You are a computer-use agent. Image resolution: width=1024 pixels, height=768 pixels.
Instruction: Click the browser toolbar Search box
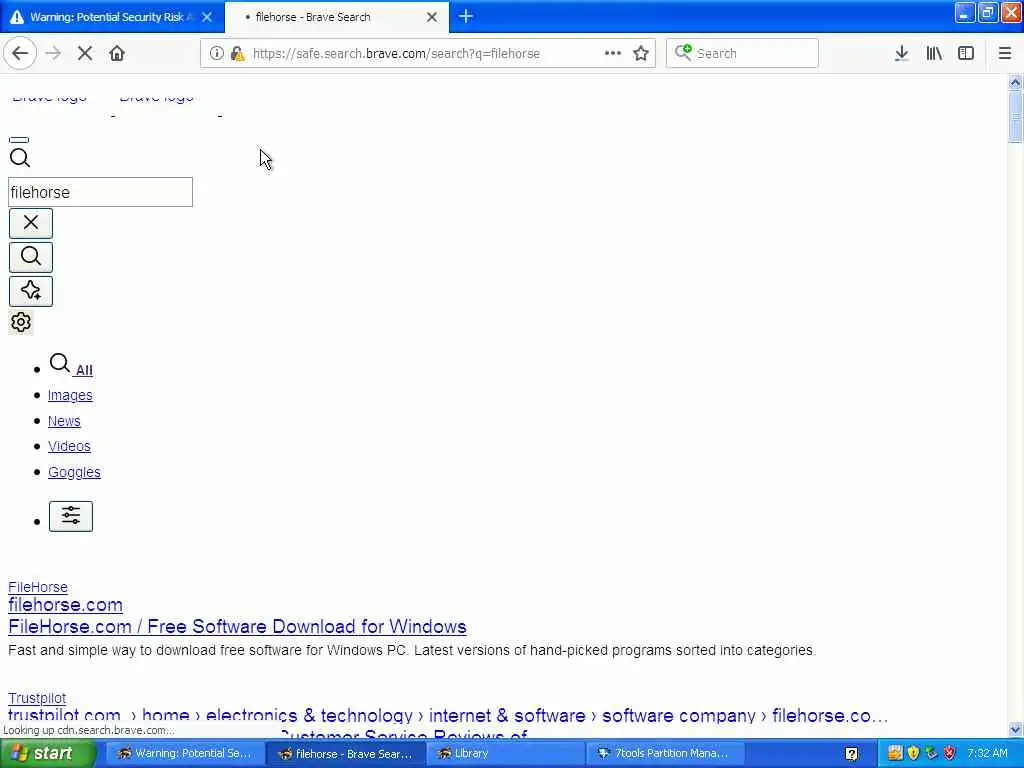pos(742,54)
